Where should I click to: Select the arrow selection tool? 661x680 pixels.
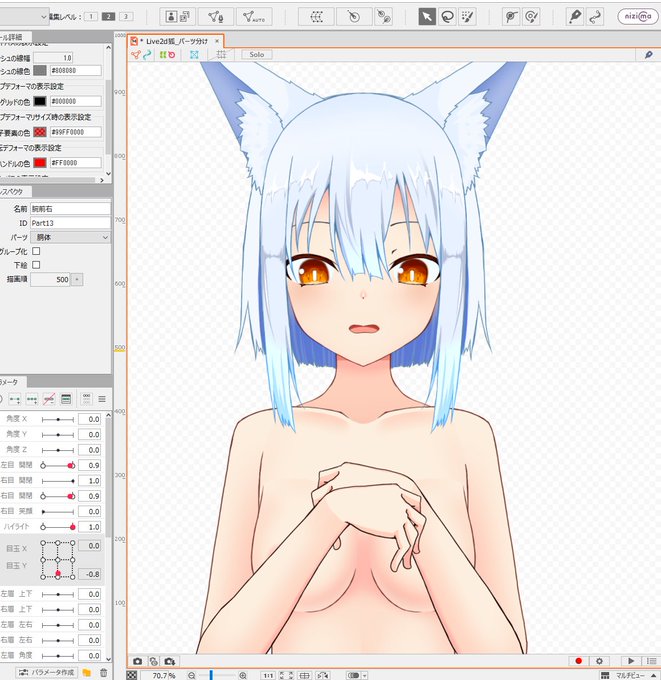(427, 17)
